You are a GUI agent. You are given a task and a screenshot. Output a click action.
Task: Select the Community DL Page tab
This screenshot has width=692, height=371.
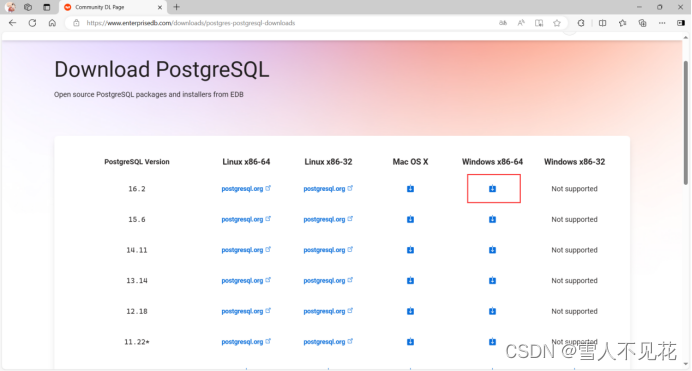pos(113,7)
